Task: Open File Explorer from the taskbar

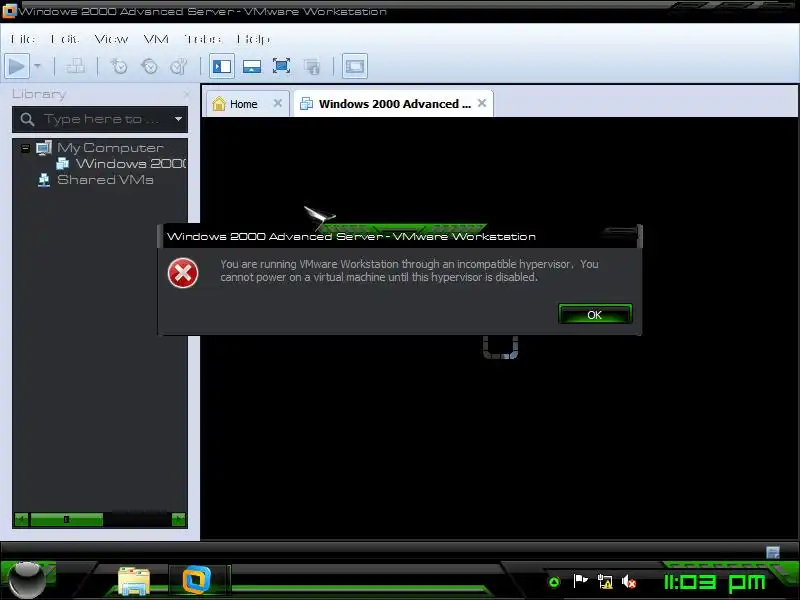Action: (134, 581)
